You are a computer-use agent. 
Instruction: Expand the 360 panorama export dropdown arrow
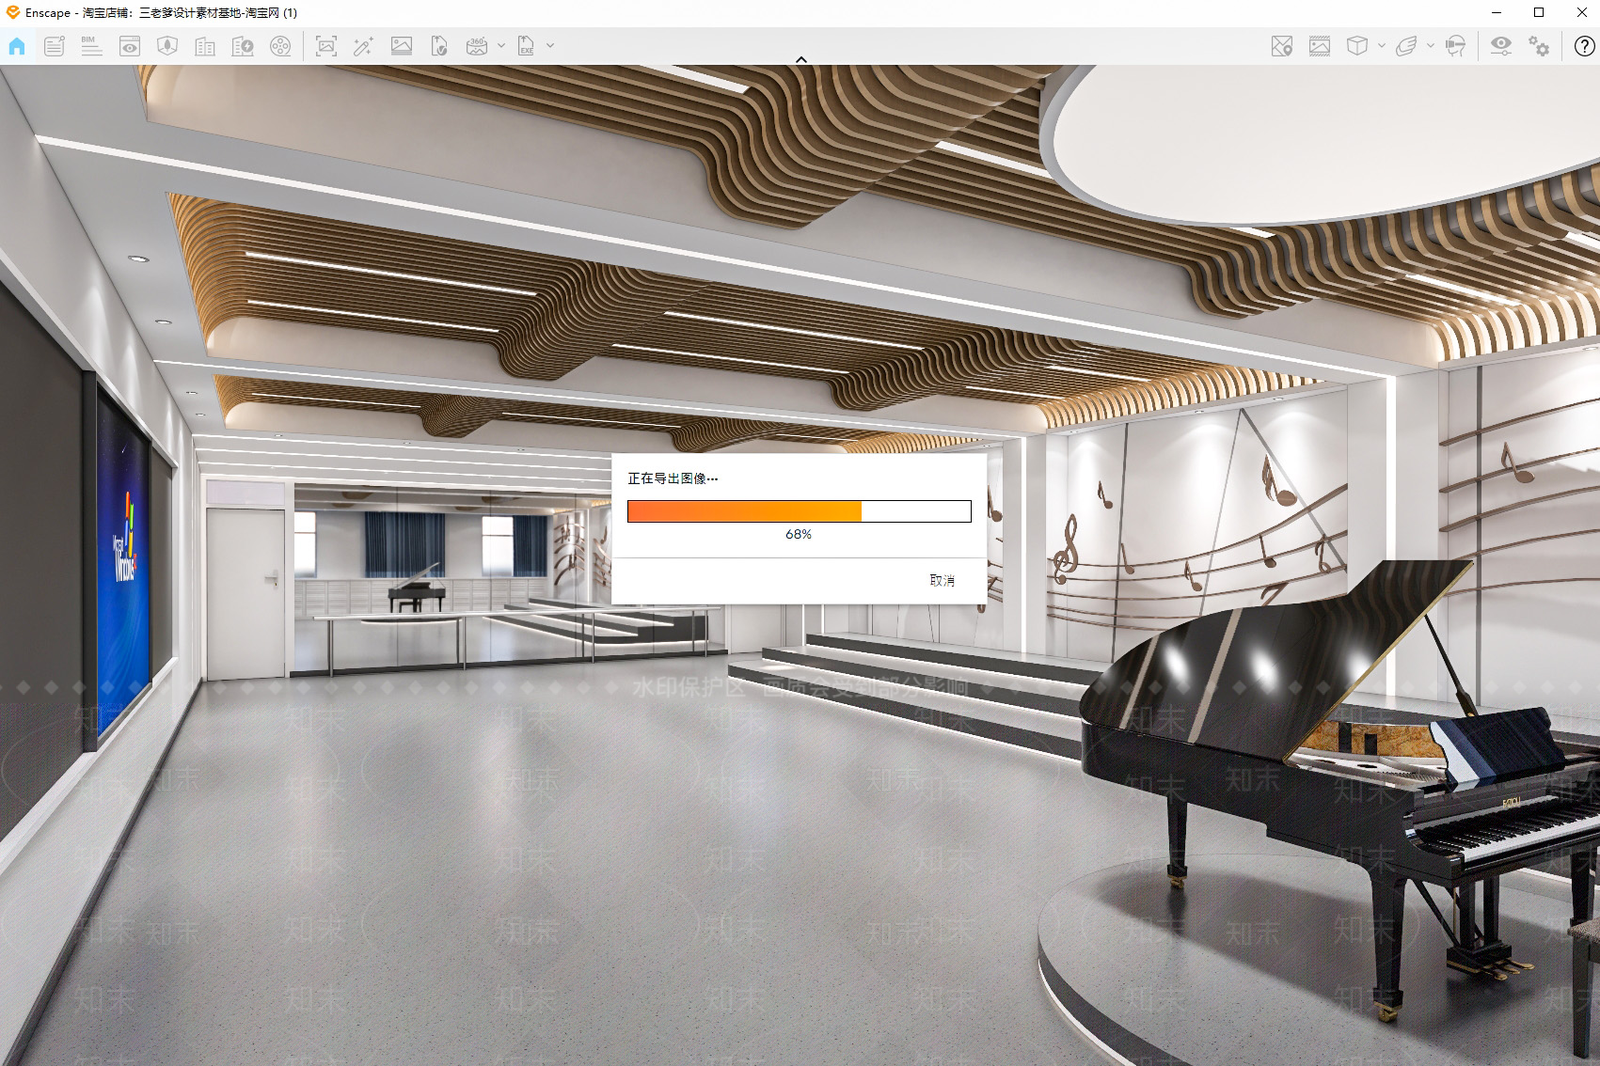tap(501, 46)
